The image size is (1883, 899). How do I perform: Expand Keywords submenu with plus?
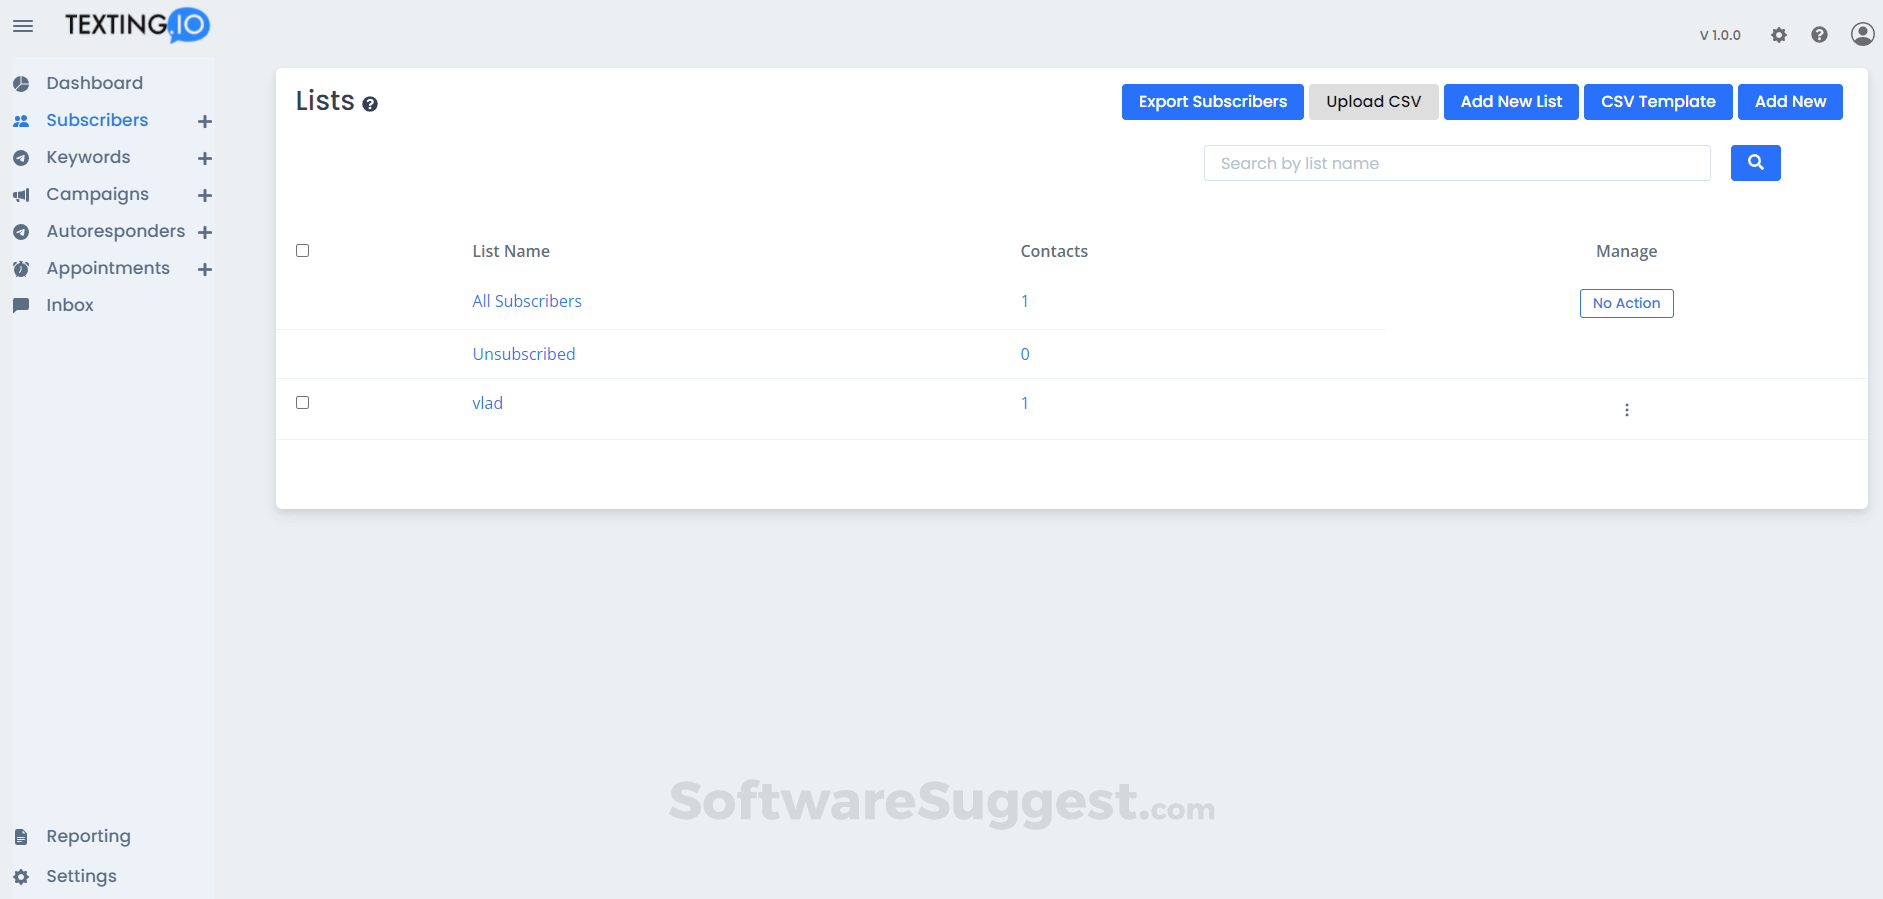click(x=205, y=158)
